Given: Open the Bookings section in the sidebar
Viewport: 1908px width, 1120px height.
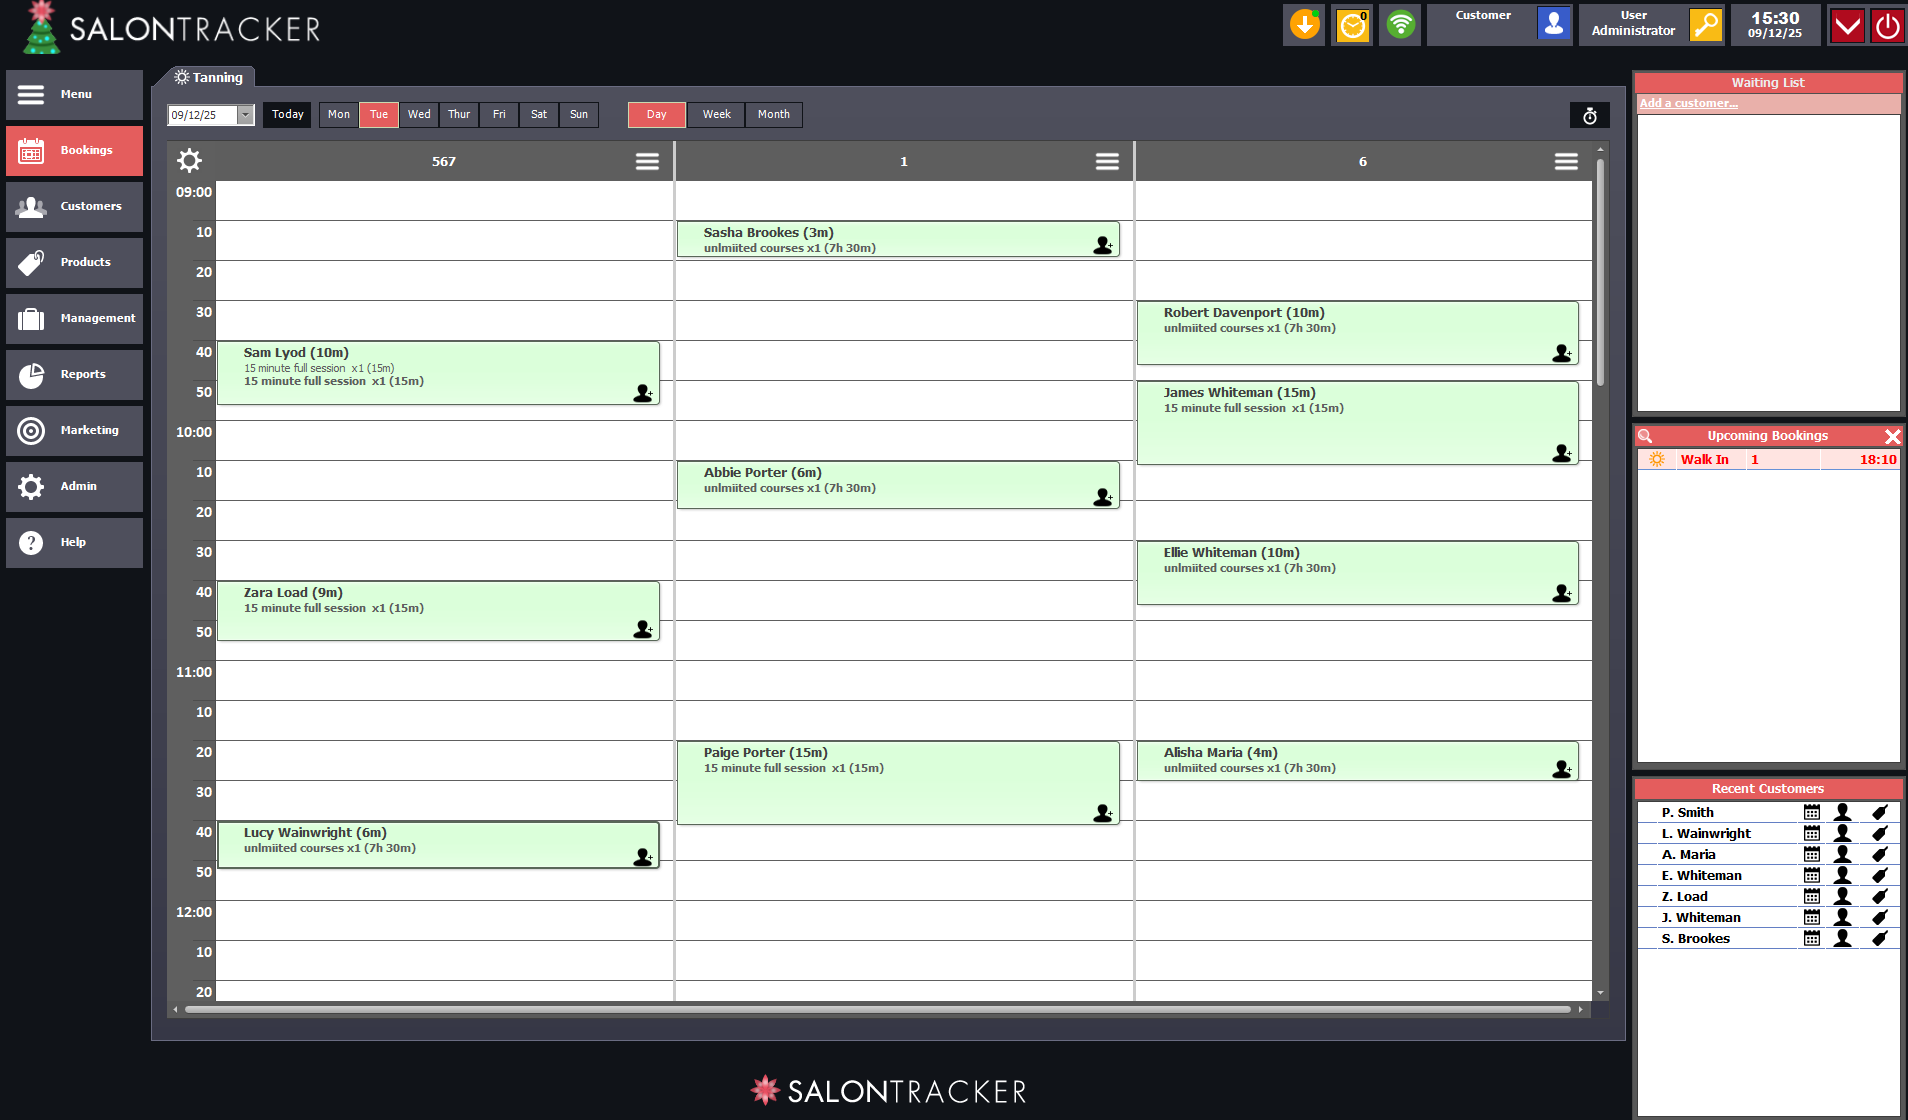Looking at the screenshot, I should 74,150.
